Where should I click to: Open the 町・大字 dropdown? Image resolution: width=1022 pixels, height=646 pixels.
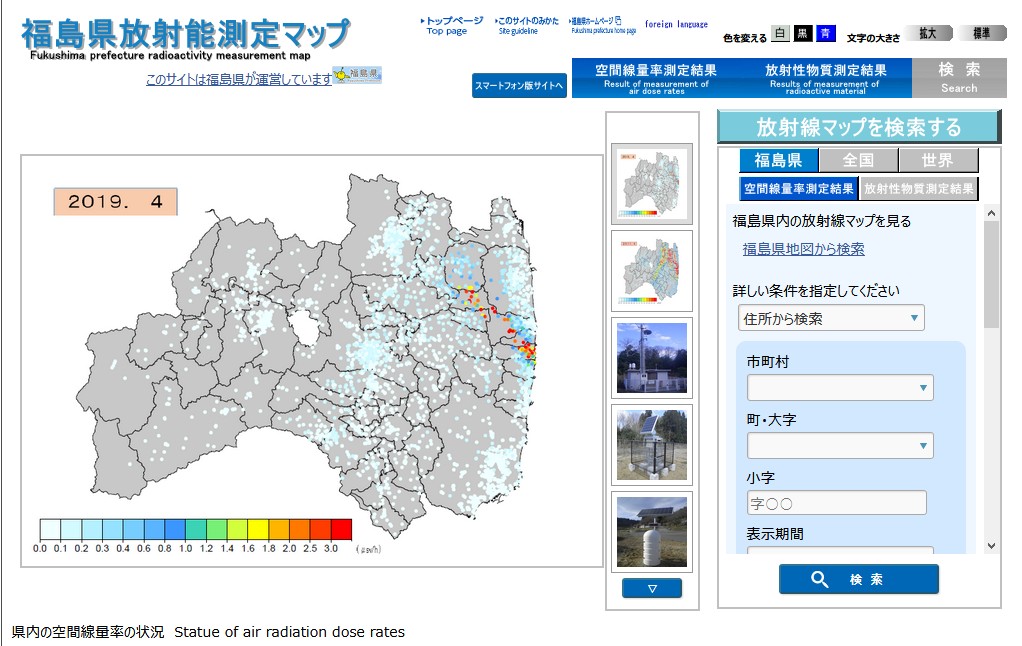pyautogui.click(x=840, y=446)
